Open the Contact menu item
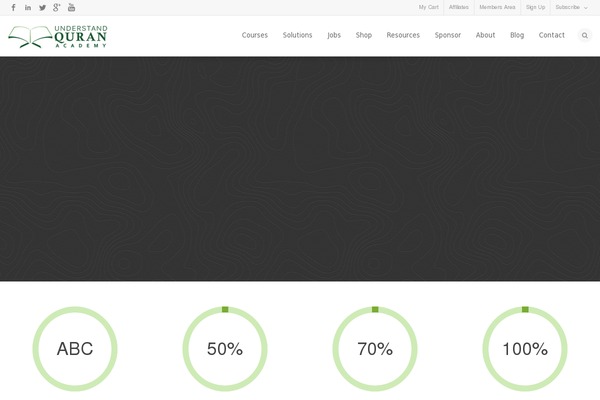Screen dimensions: 600x400 click(552, 35)
